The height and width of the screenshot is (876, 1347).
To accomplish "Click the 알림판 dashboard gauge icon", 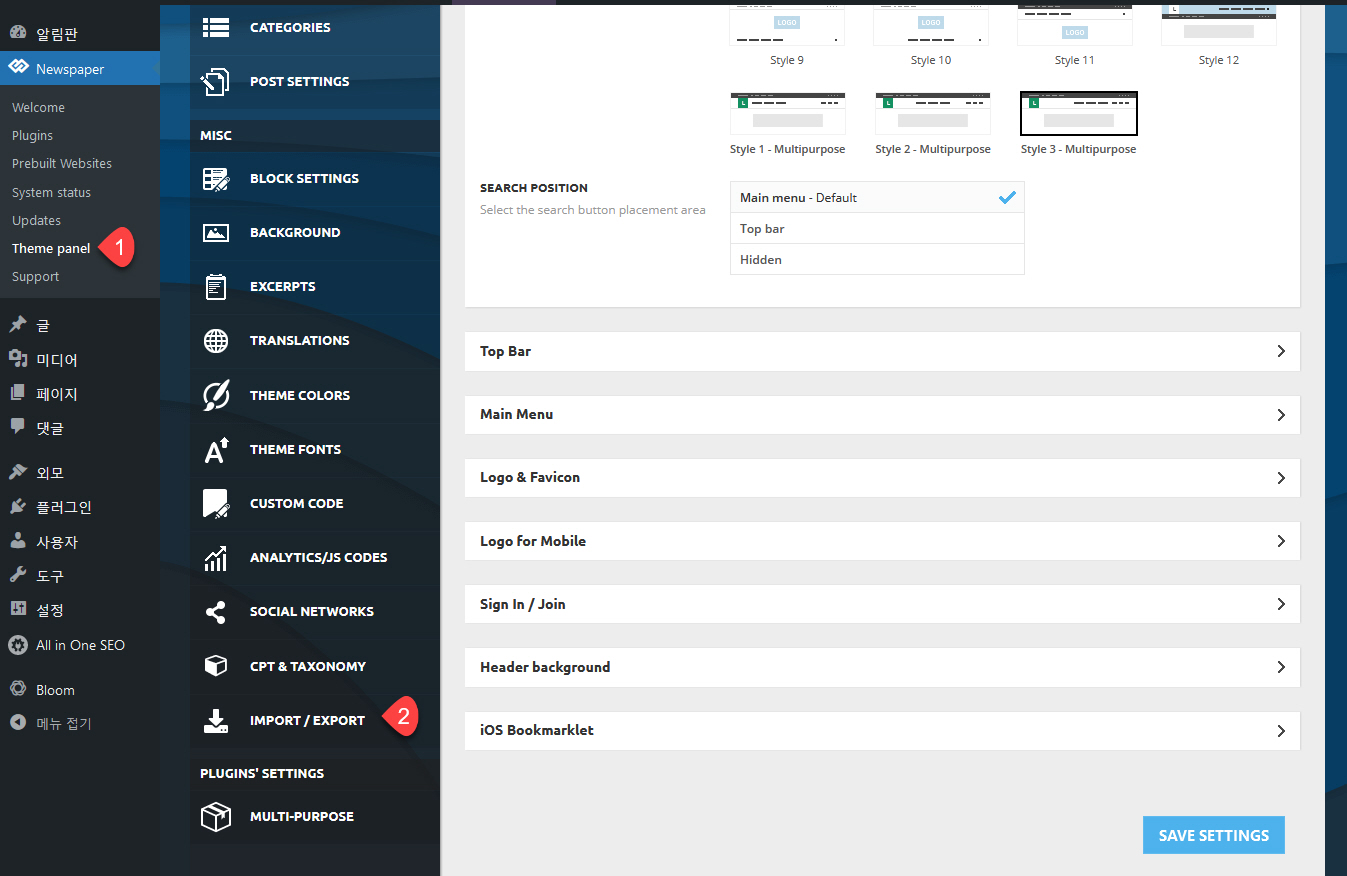I will tap(18, 34).
